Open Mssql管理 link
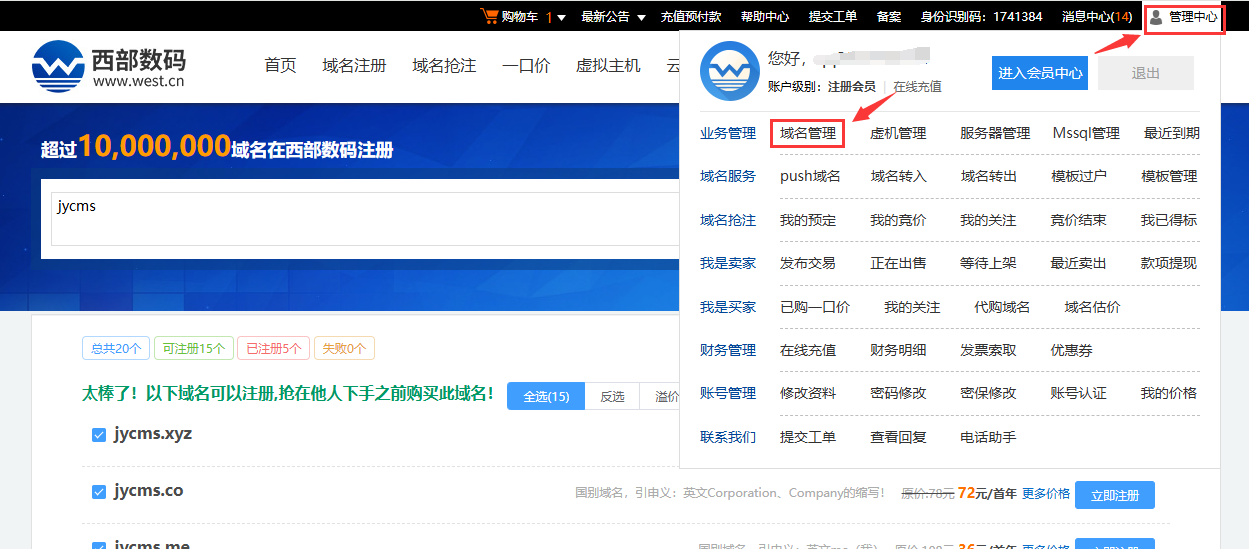Image resolution: width=1249 pixels, height=549 pixels. click(x=1086, y=133)
